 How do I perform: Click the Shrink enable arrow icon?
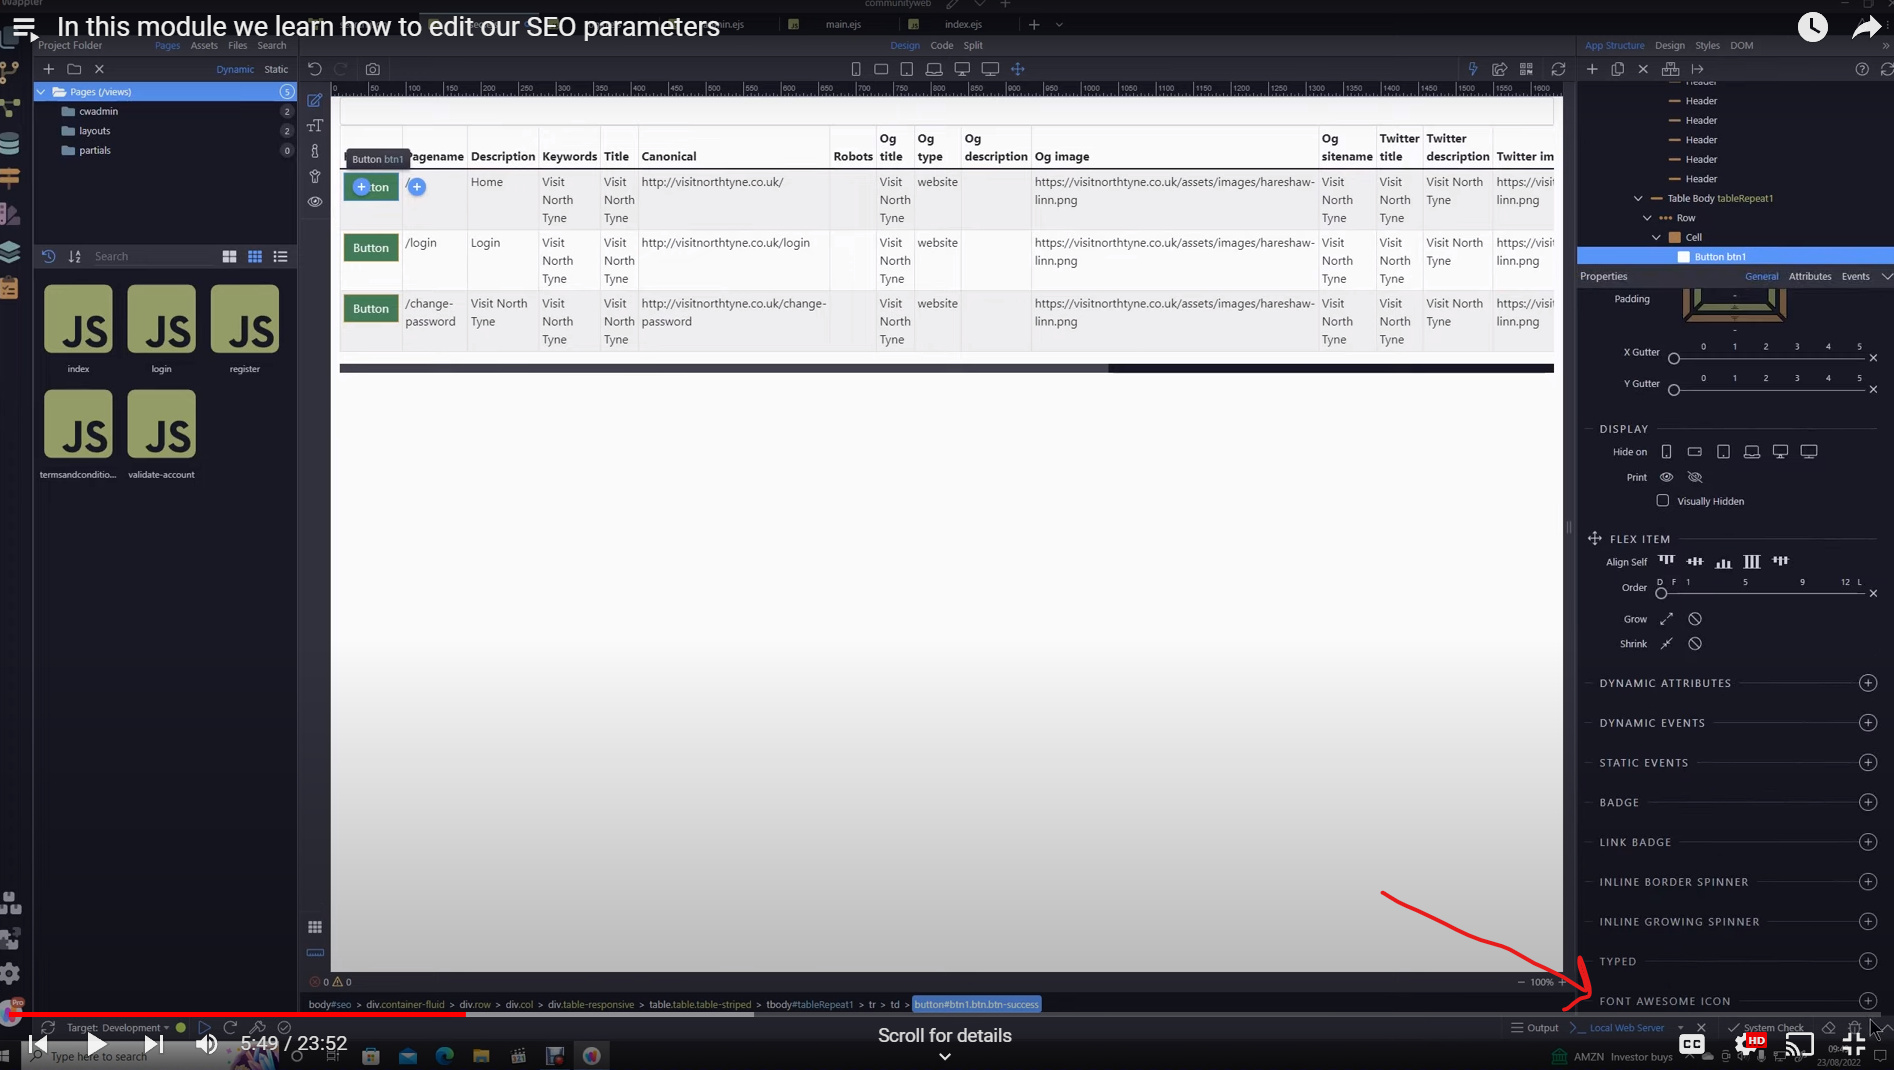pyautogui.click(x=1666, y=644)
